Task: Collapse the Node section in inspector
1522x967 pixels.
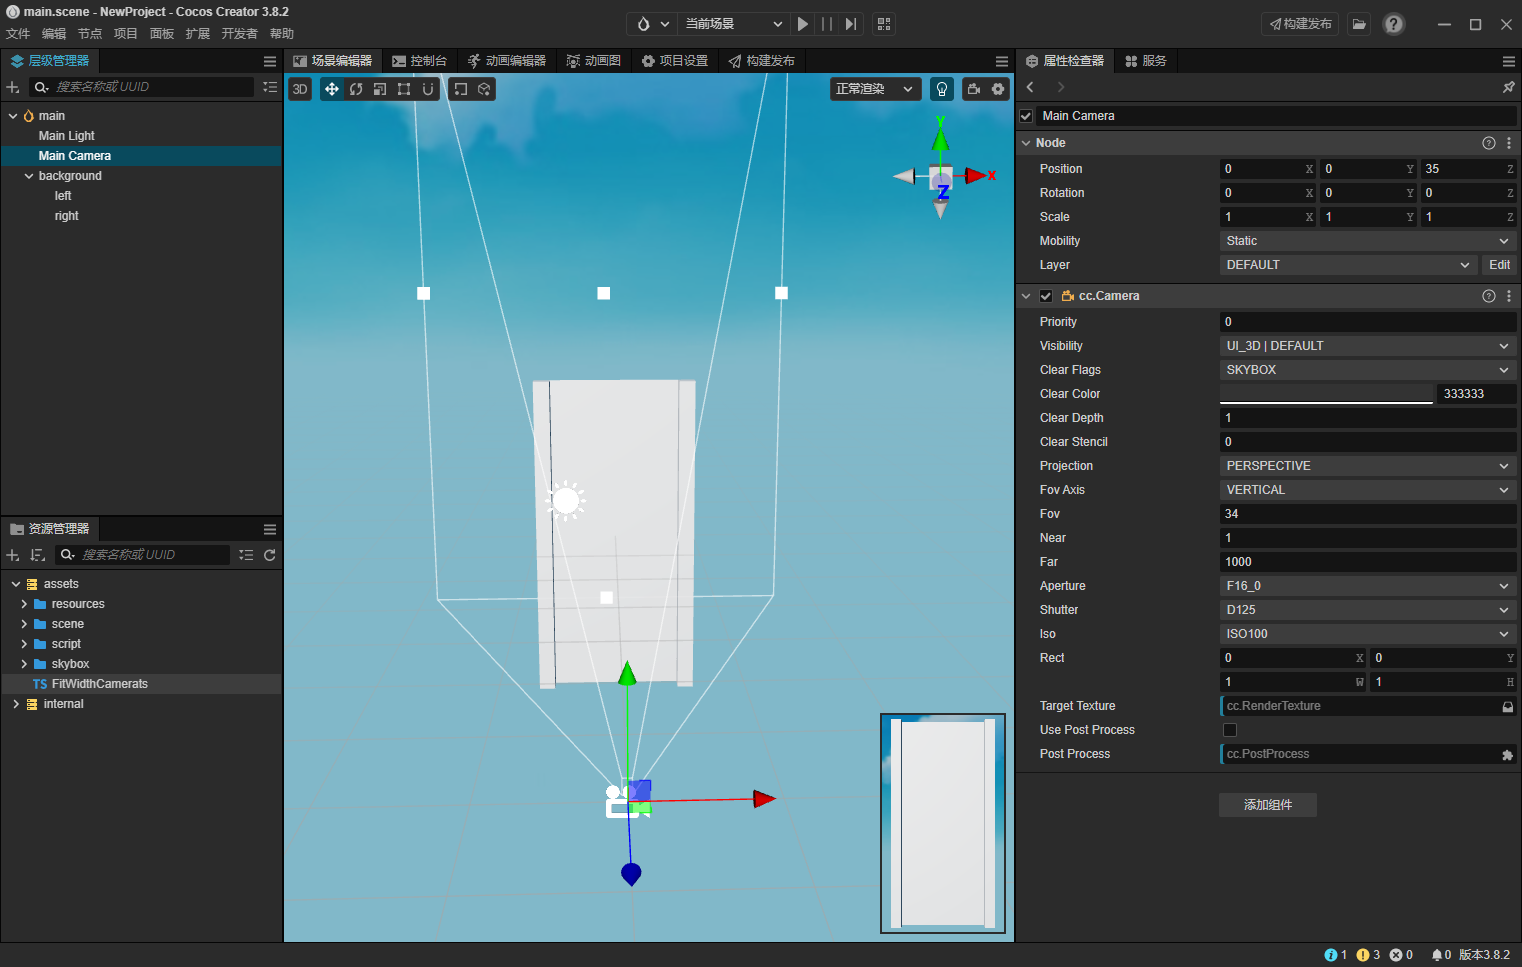Action: pyautogui.click(x=1026, y=143)
